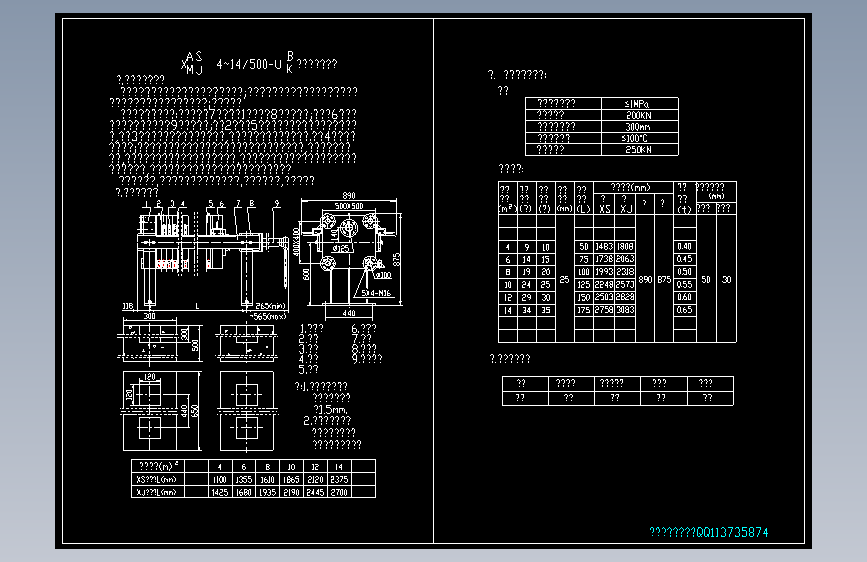The width and height of the screenshot is (867, 562).
Task: Click the "1610" cell in the bottom length table
Action: coord(268,480)
